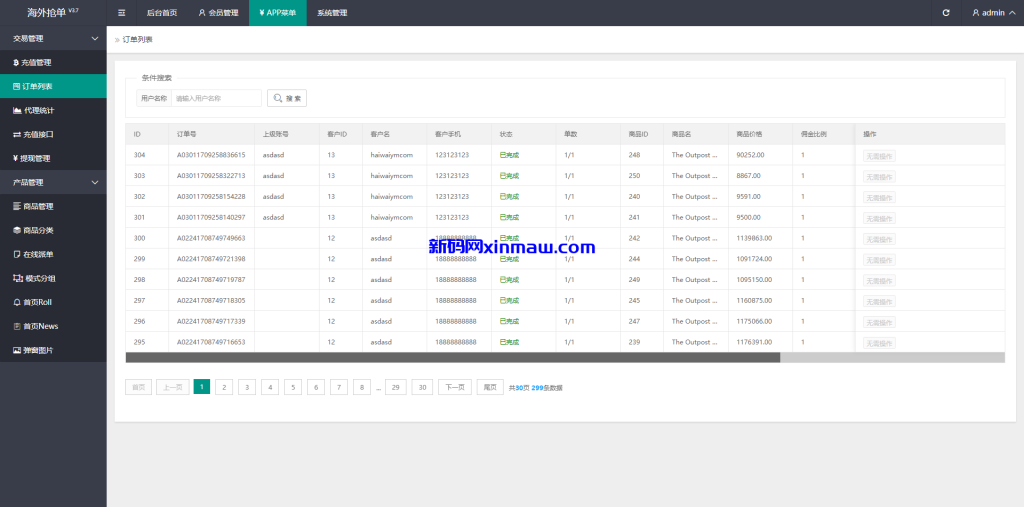This screenshot has width=1024, height=507.
Task: Click the 搜索 search button
Action: pyautogui.click(x=287, y=98)
